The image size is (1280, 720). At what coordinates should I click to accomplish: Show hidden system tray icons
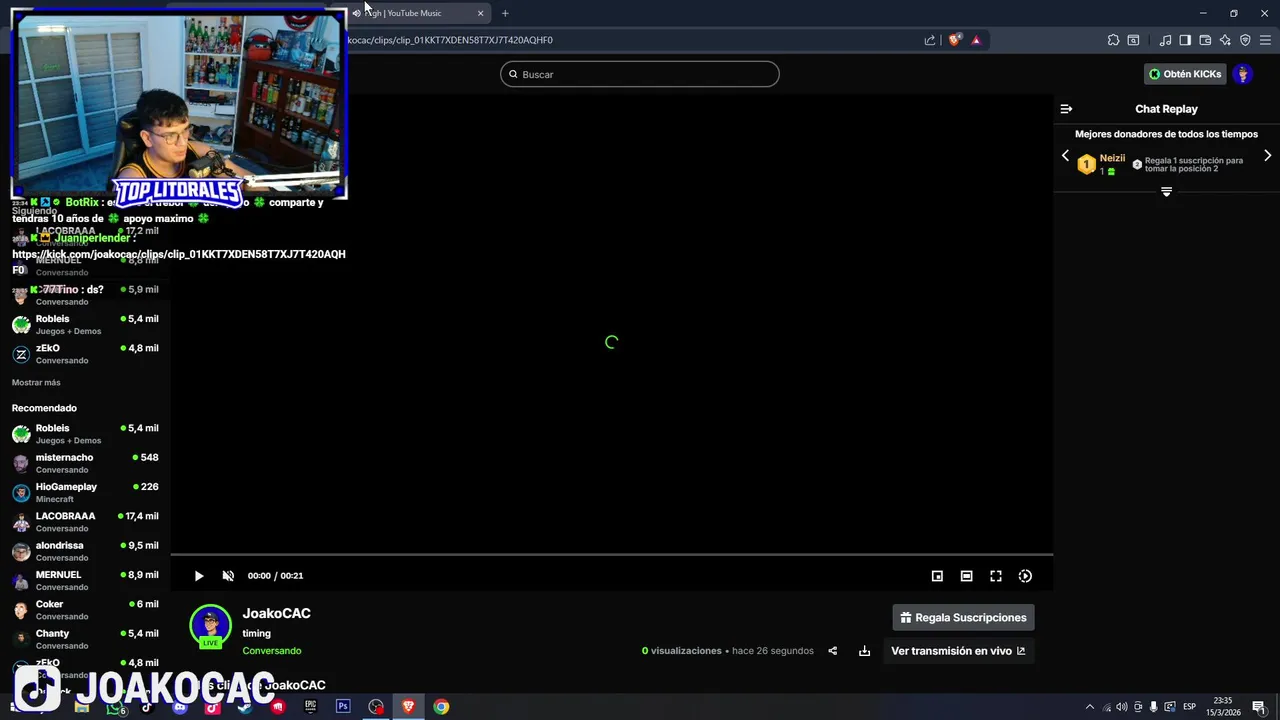pos(1090,707)
